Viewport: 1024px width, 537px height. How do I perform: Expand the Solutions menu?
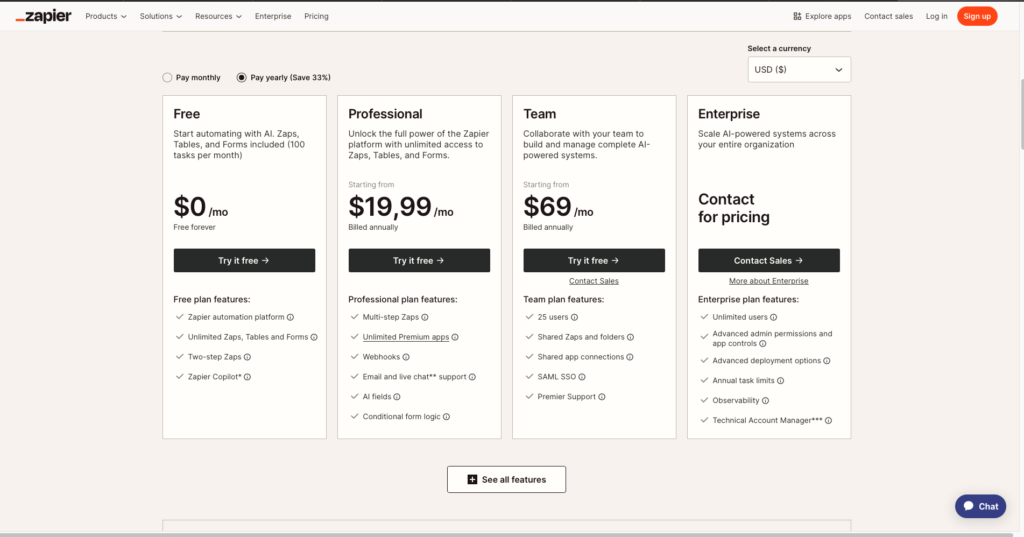pyautogui.click(x=161, y=16)
